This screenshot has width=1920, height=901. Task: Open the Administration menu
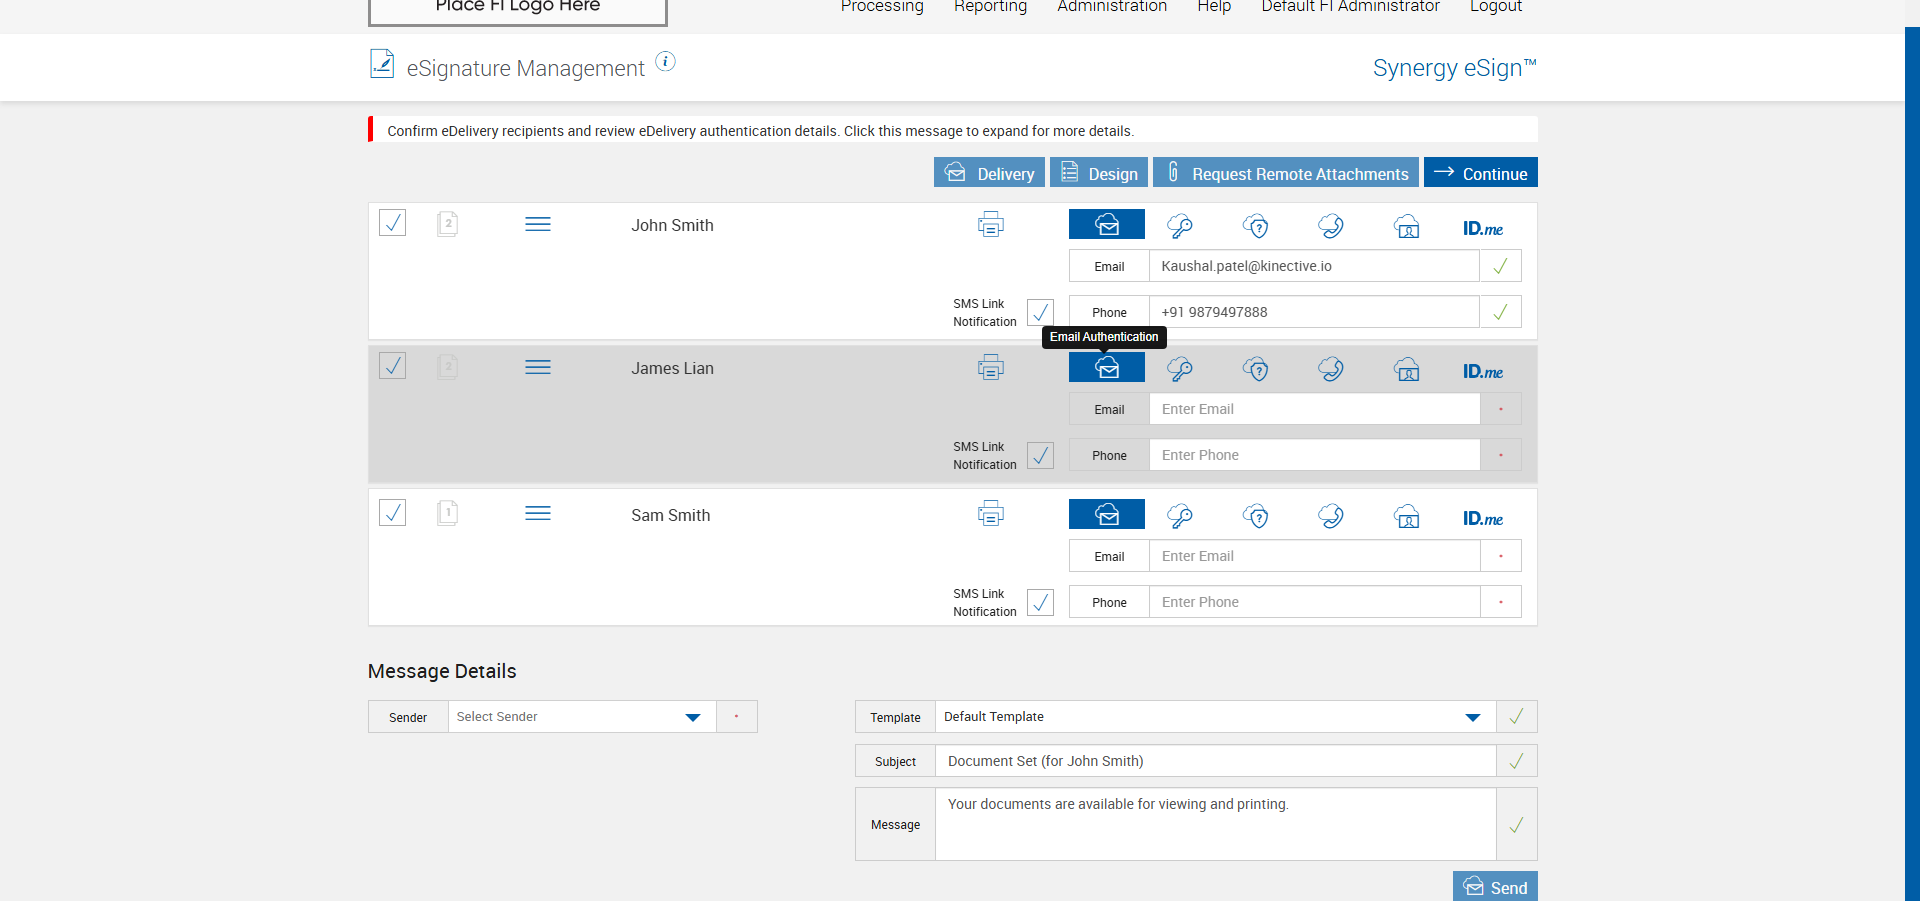click(x=1112, y=7)
